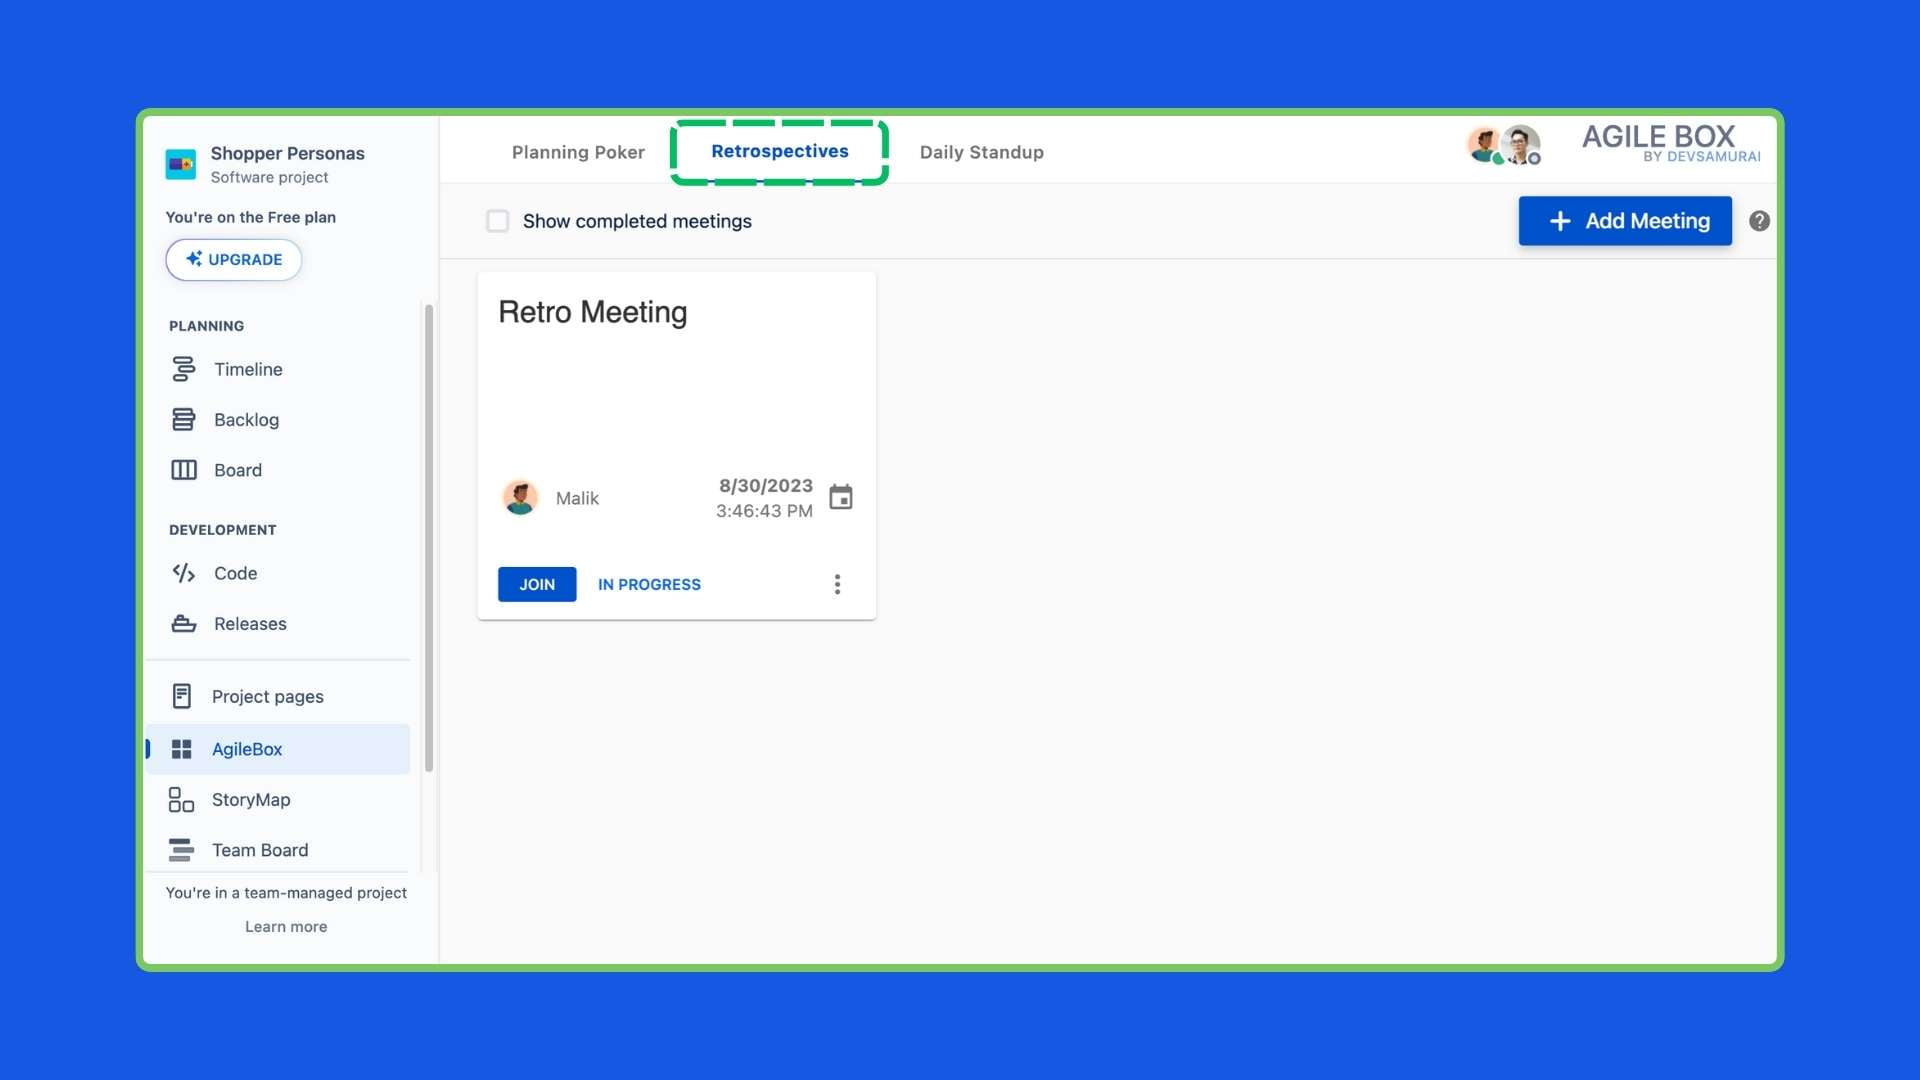
Task: Click the AgileBox grid icon in sidebar
Action: [x=182, y=749]
